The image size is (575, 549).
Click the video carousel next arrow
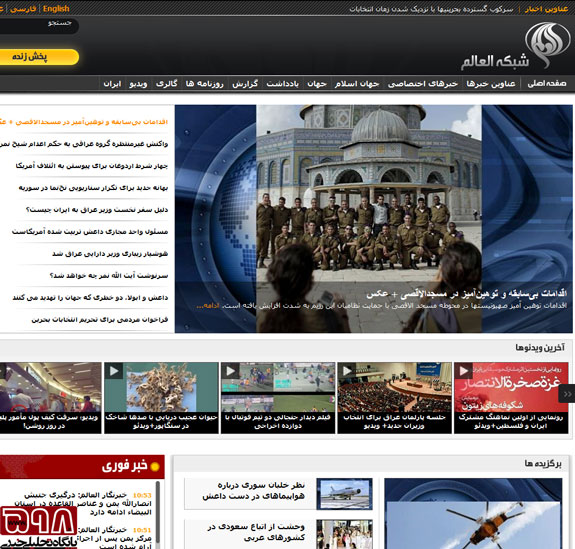(x=567, y=394)
